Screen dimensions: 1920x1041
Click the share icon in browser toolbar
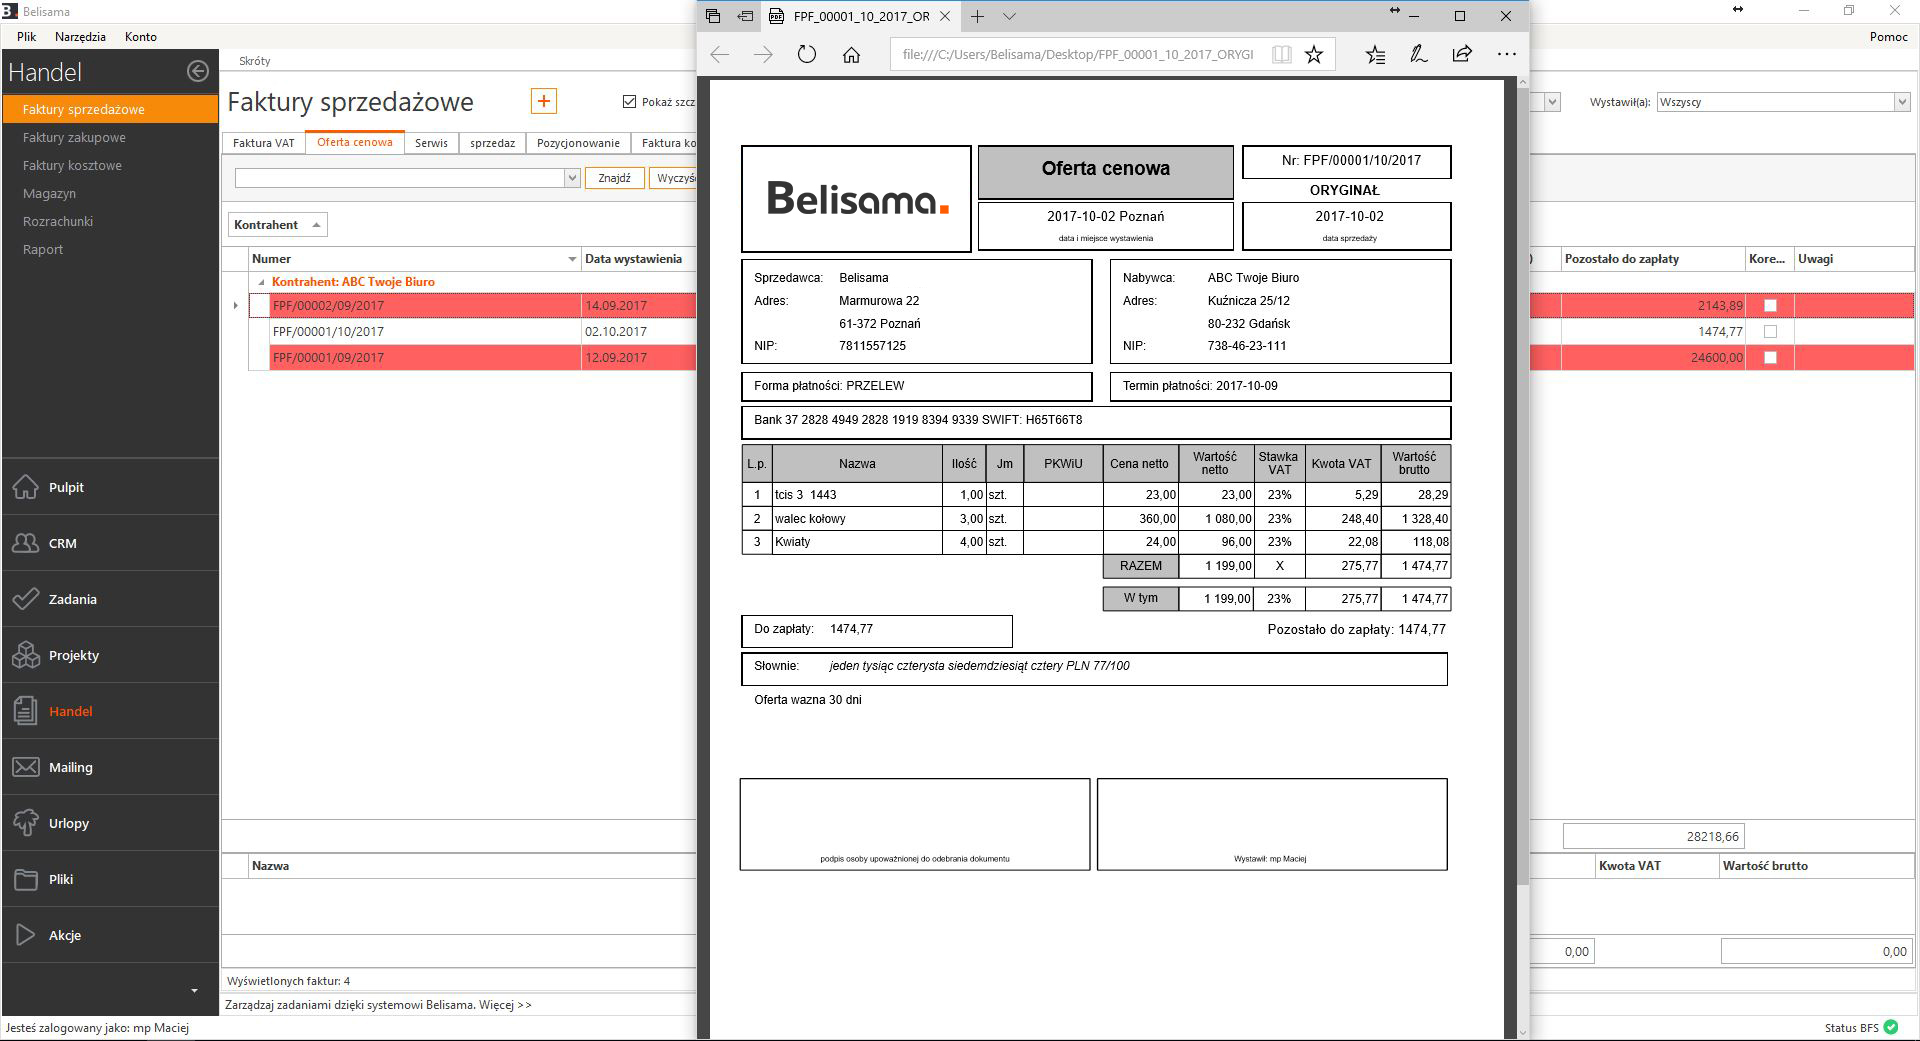pyautogui.click(x=1461, y=55)
